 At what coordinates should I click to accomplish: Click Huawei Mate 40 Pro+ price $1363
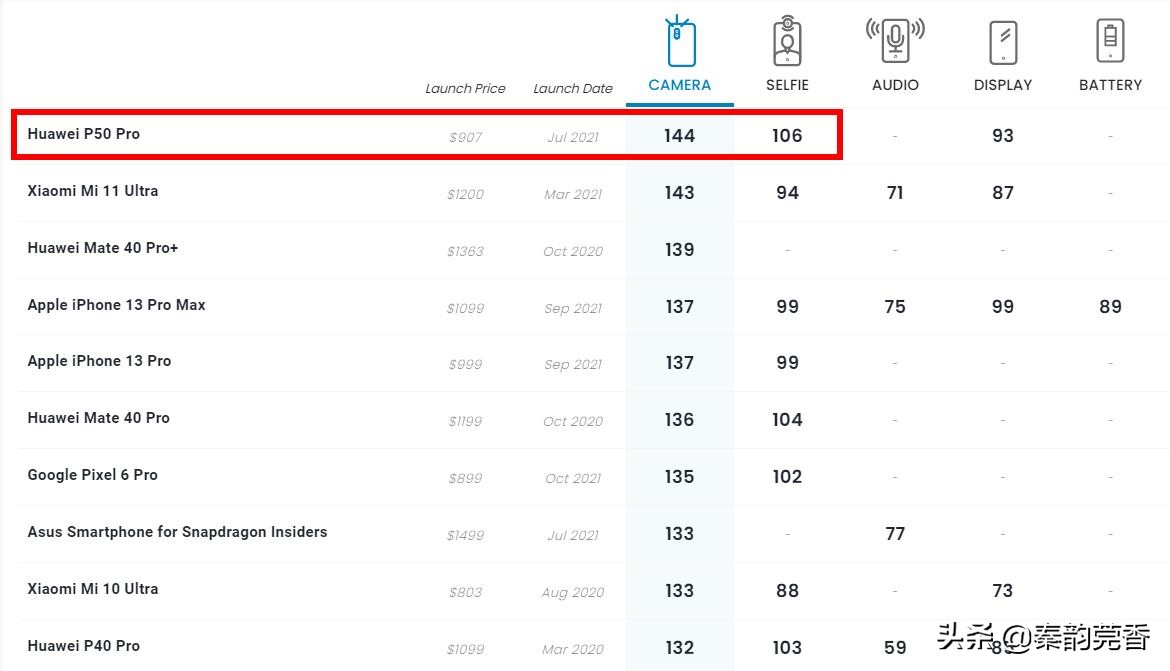point(465,252)
